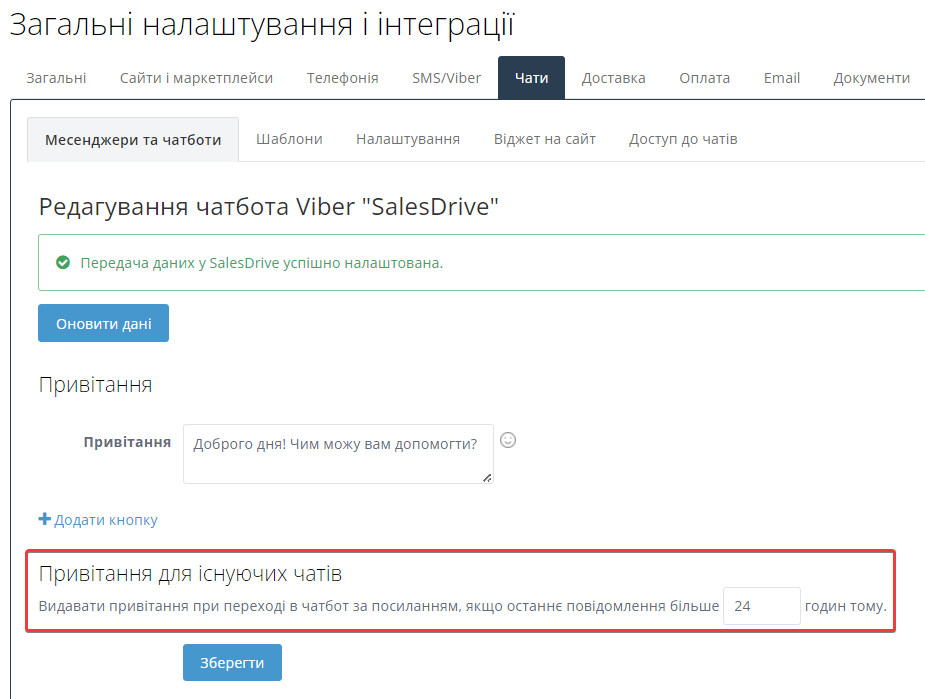Switch to Сайти і маркетплейси tab
The image size is (925, 699).
196,78
